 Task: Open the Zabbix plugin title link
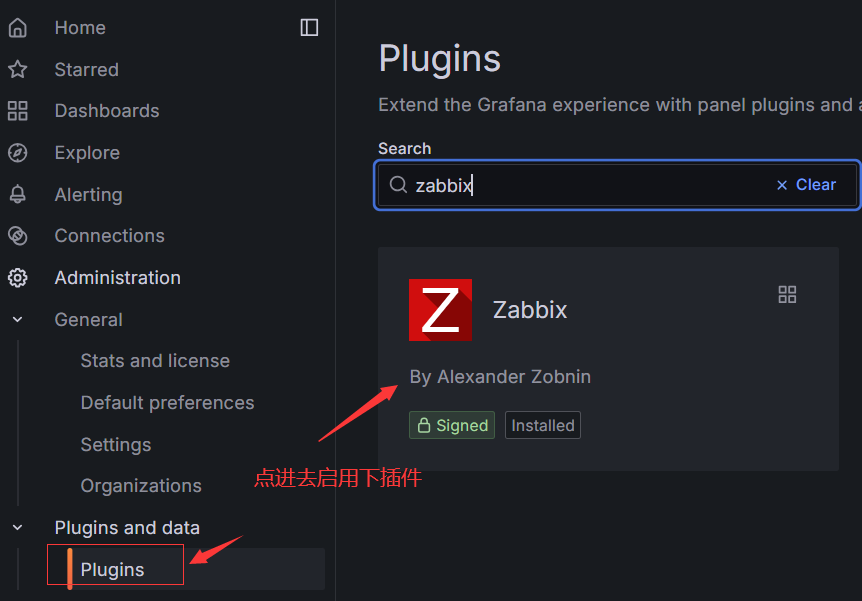[530, 310]
